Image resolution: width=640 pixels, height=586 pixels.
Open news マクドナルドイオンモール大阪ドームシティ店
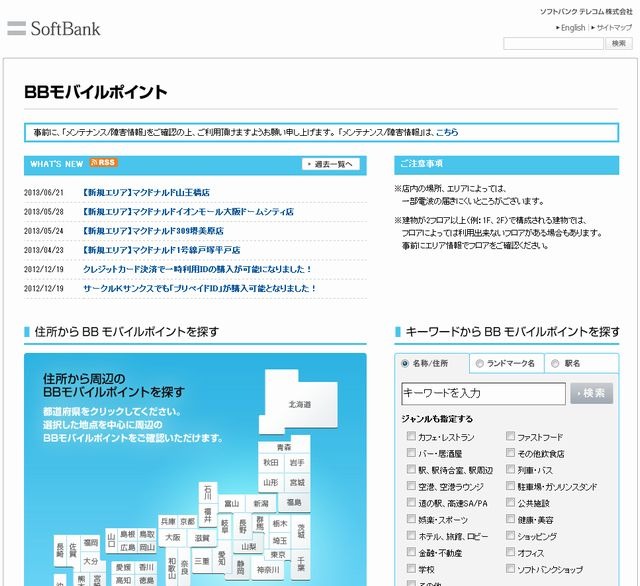pyautogui.click(x=188, y=211)
